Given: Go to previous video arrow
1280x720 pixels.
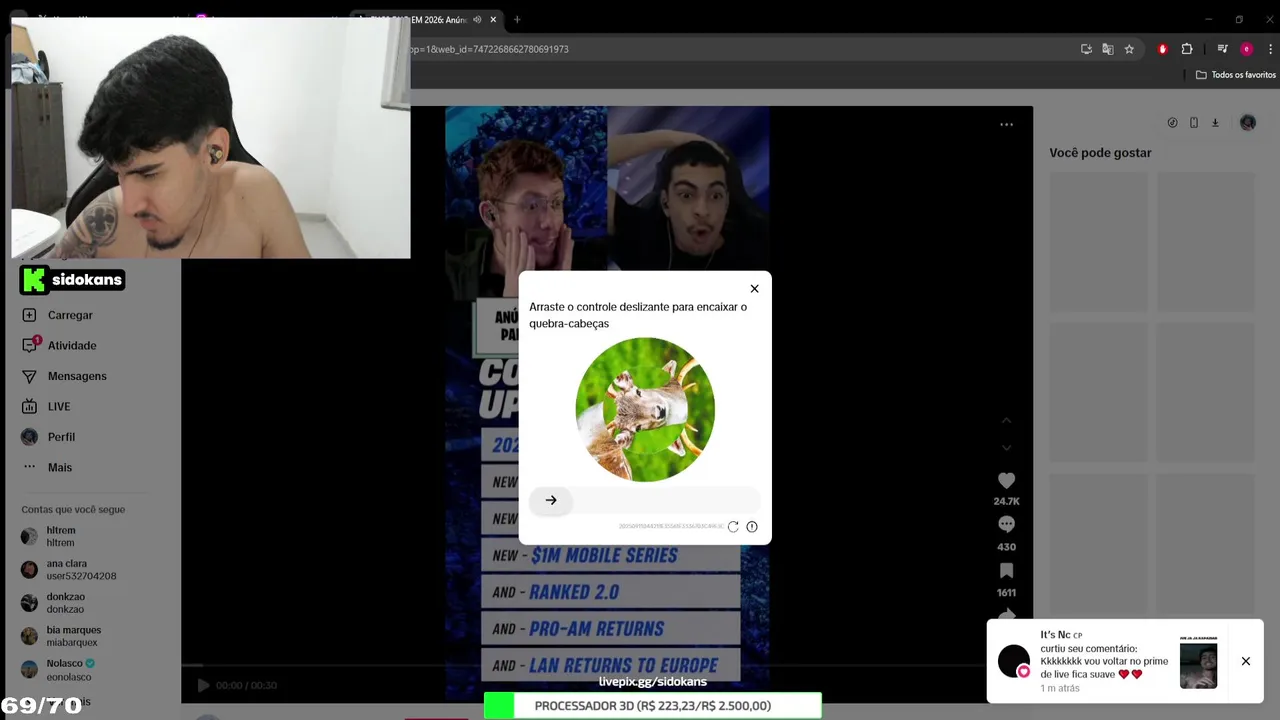Looking at the screenshot, I should 1006,420.
